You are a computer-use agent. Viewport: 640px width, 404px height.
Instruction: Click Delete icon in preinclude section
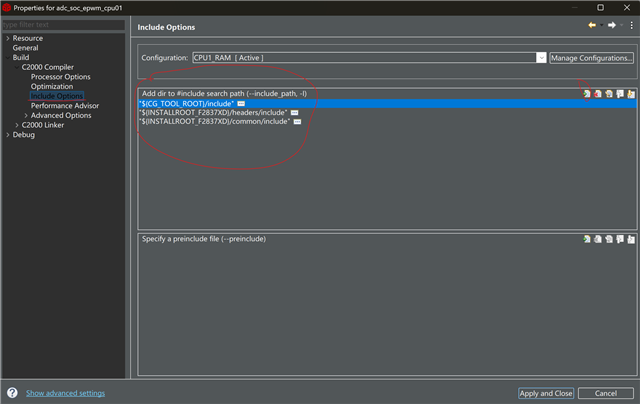point(598,239)
